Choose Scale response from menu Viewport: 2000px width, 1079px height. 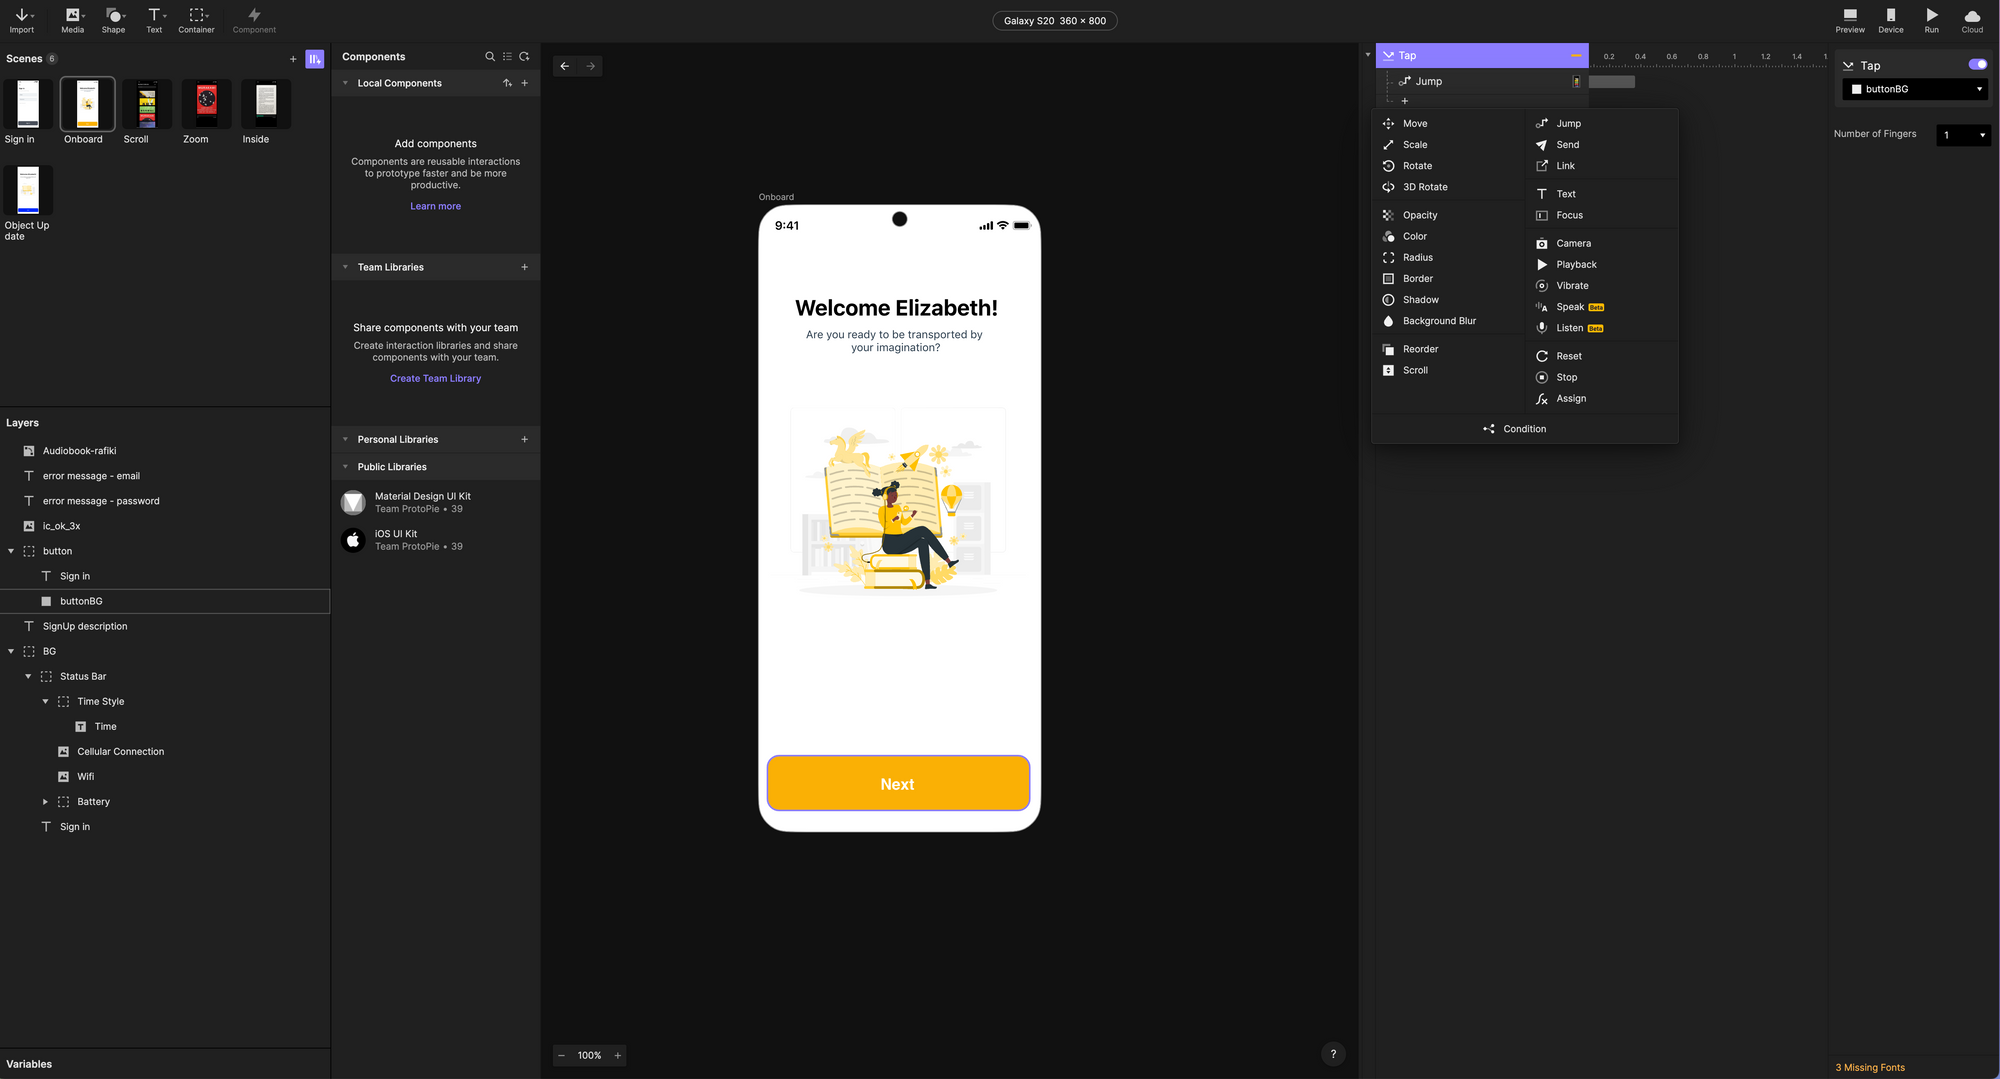(x=1448, y=145)
